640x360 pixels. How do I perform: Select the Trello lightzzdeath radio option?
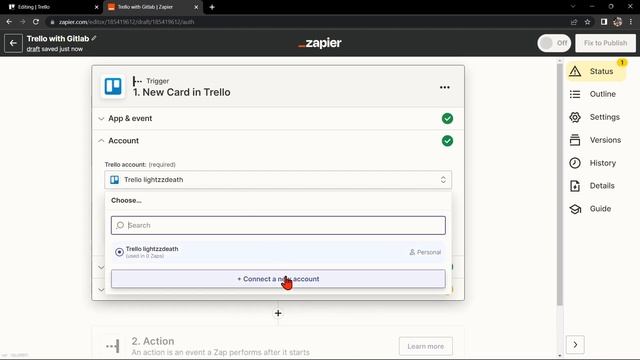(x=119, y=252)
